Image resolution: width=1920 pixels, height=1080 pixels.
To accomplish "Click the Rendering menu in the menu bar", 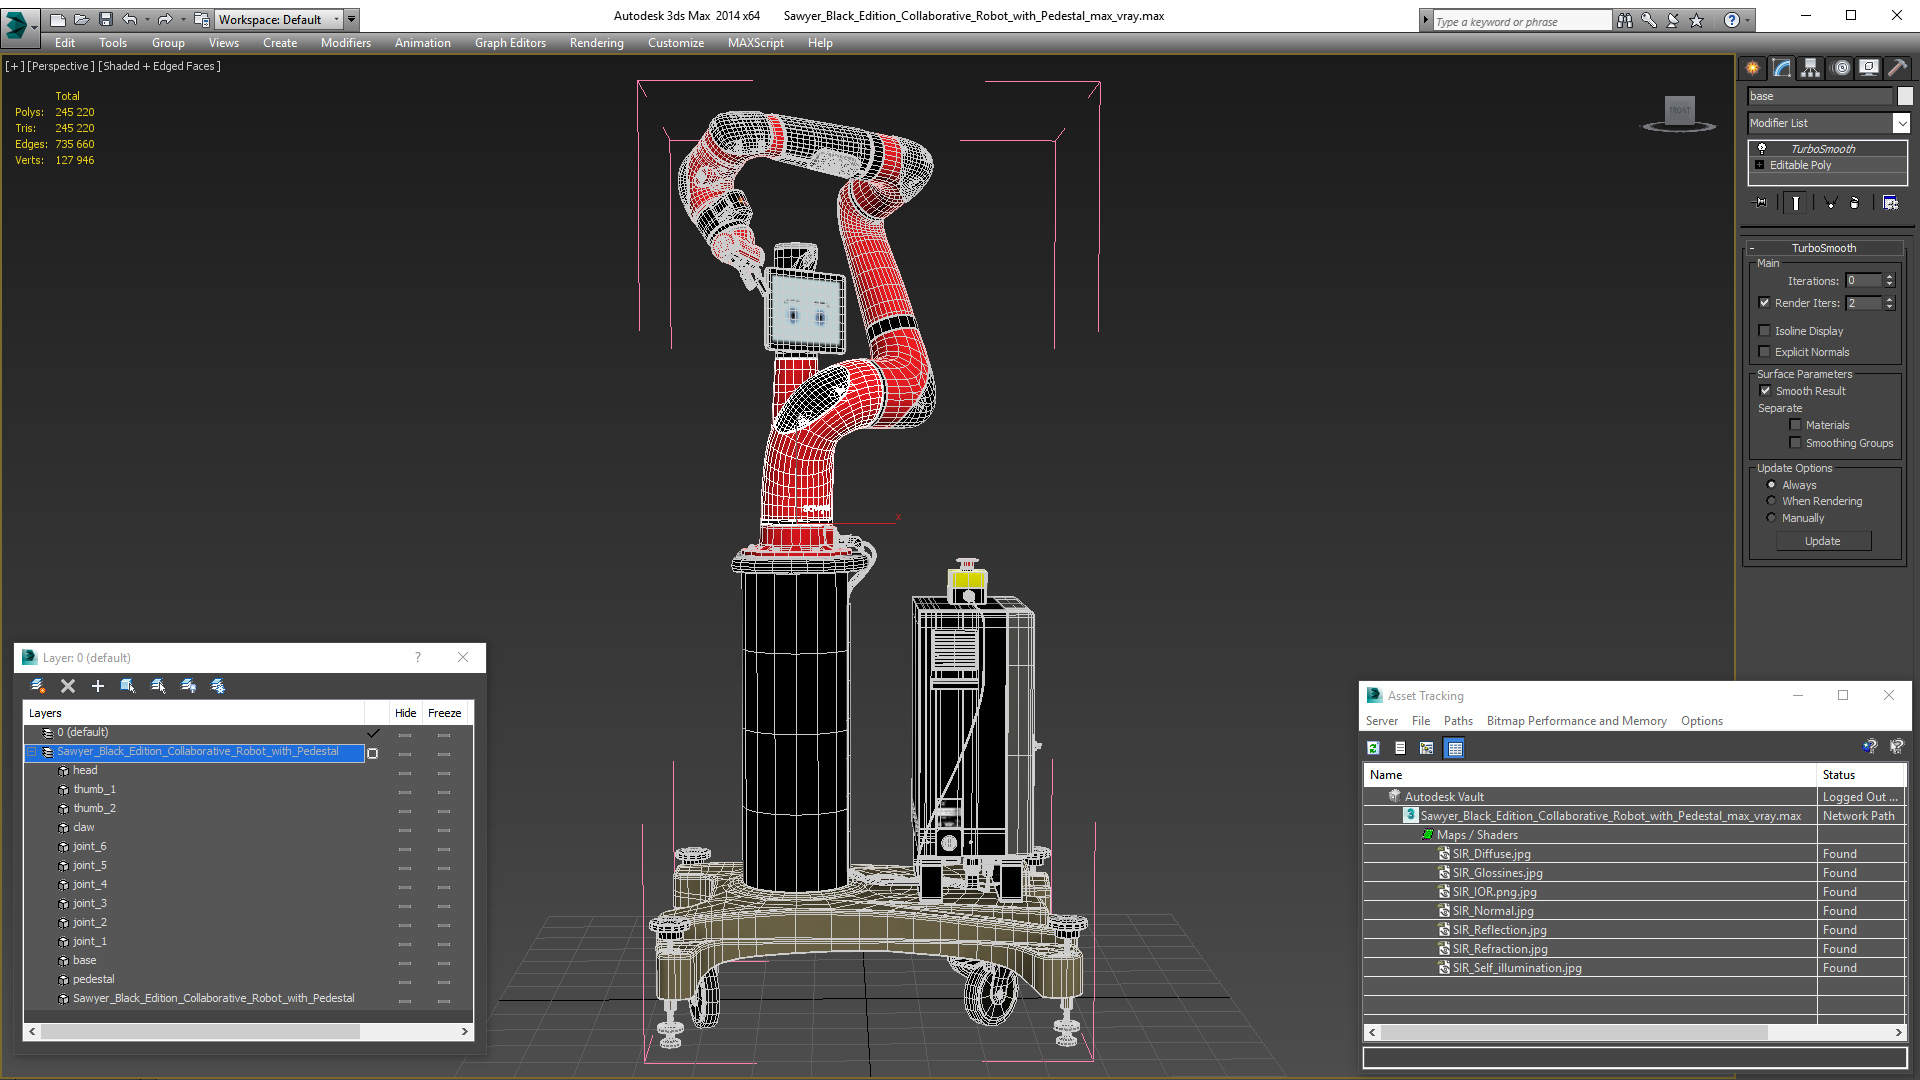I will [596, 42].
